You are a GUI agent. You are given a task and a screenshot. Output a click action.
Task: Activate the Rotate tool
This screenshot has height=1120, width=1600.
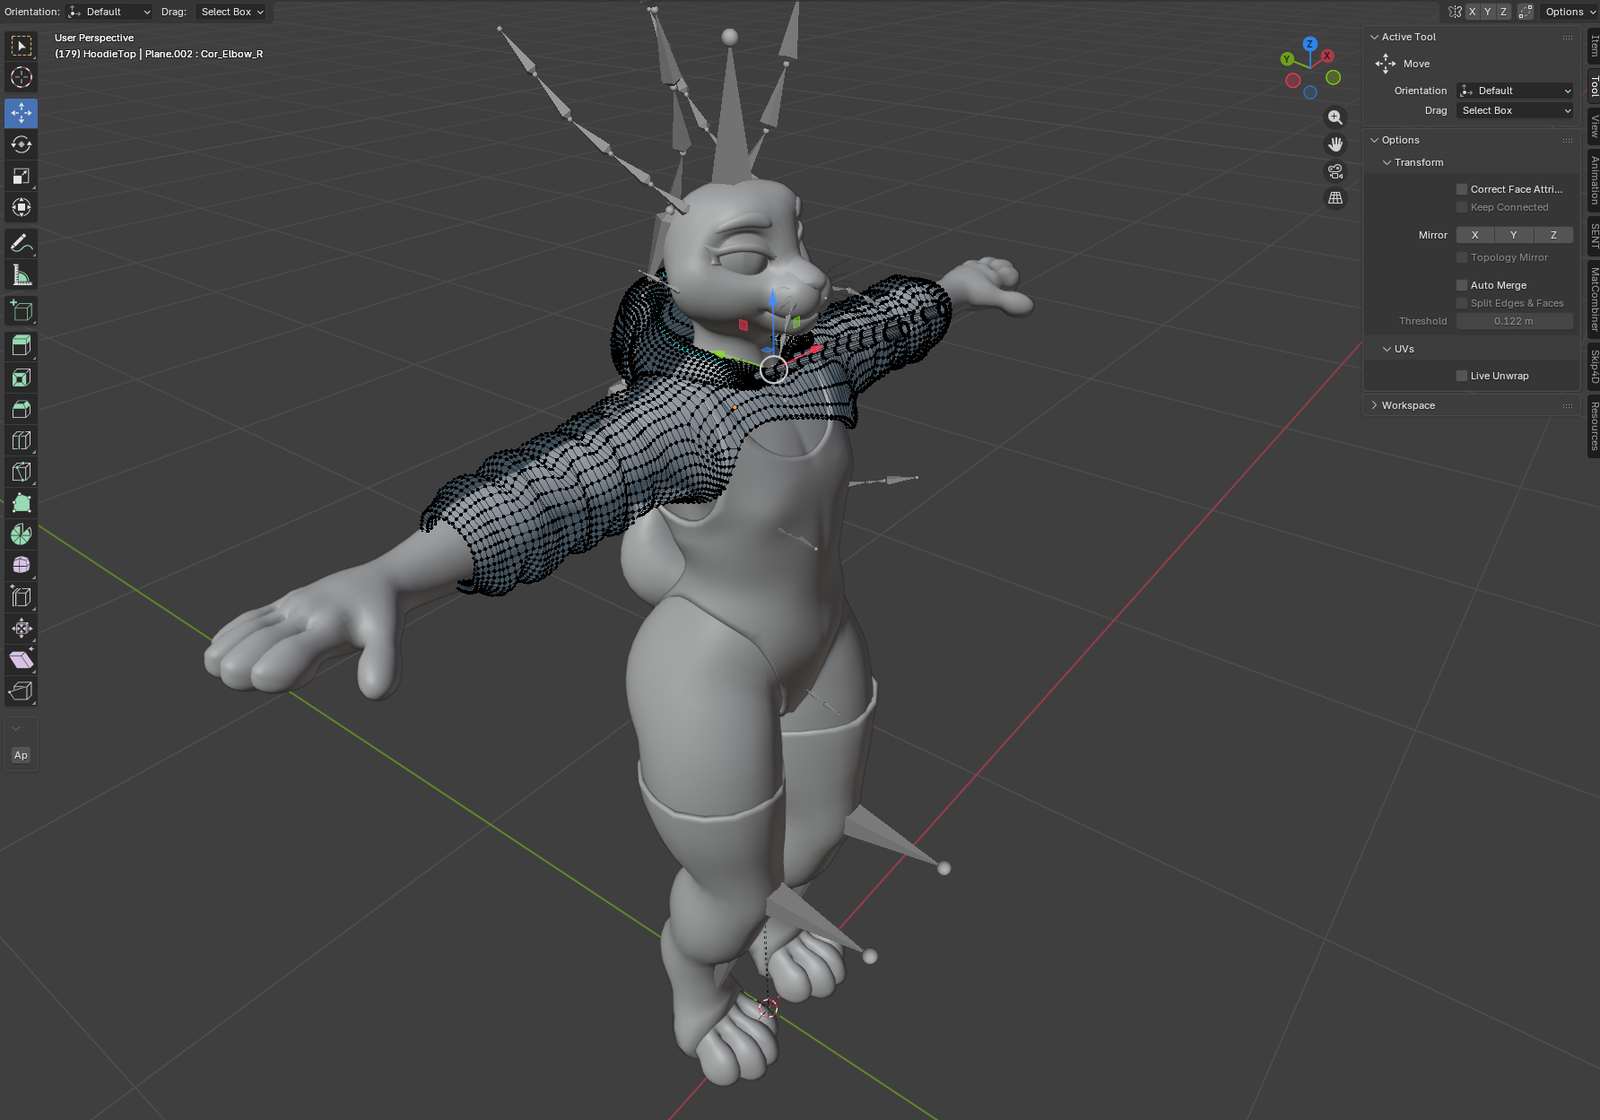click(x=21, y=145)
